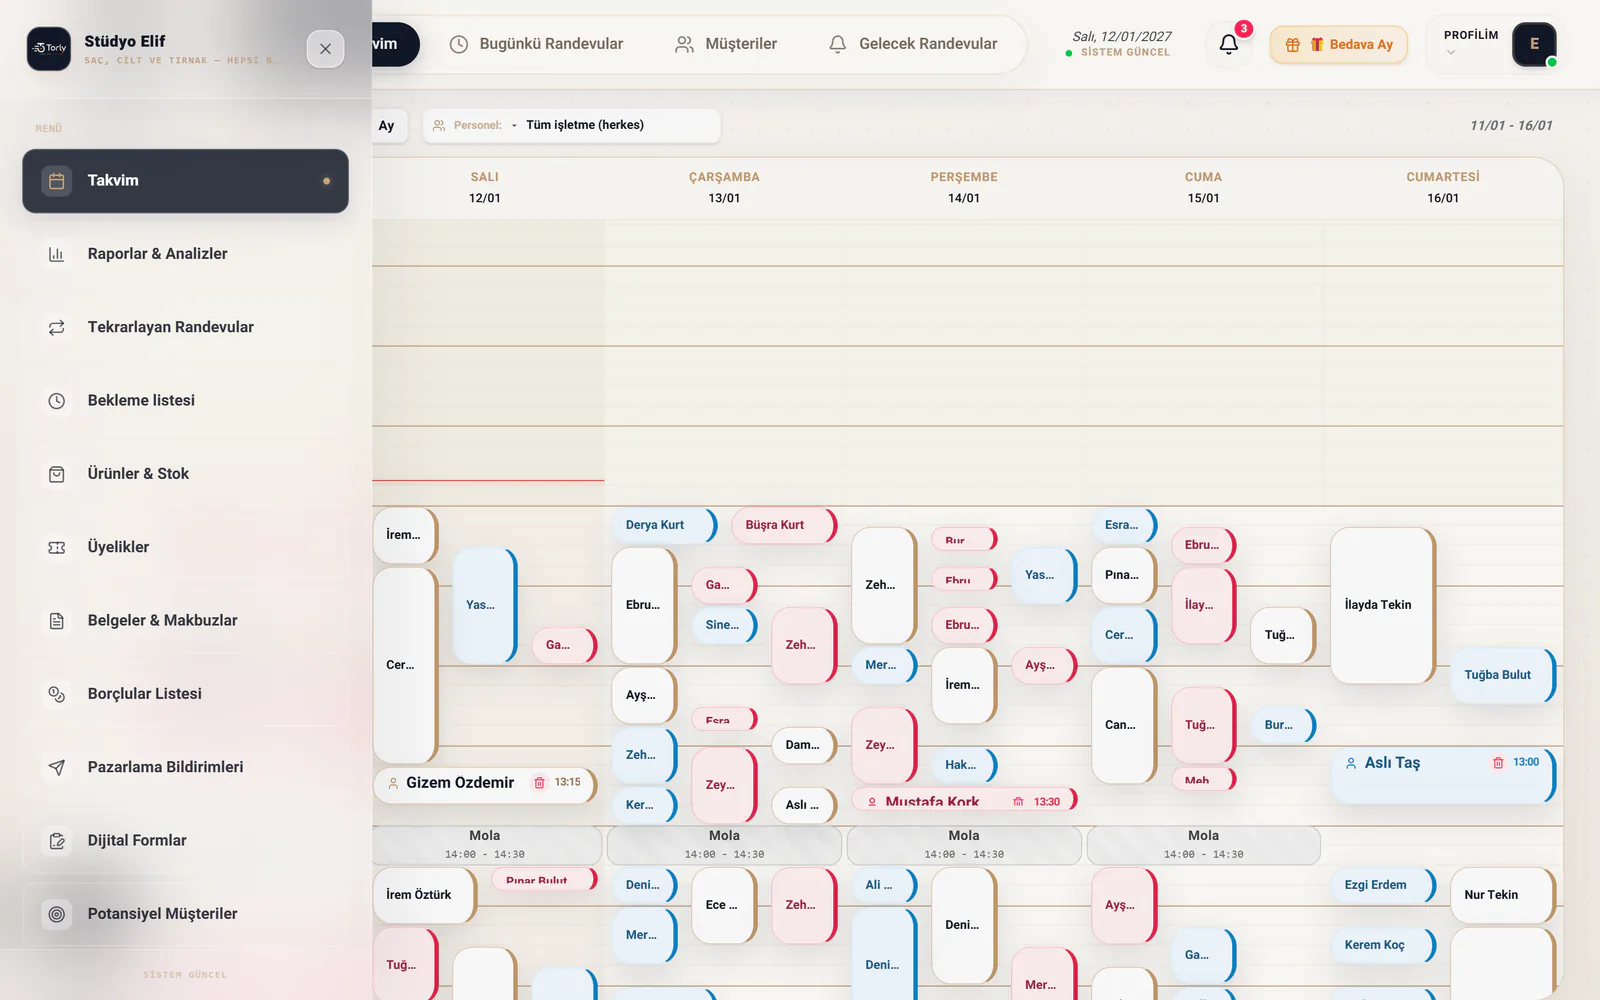Open the Büşra Kurt appointment
Screen dimensions: 1600x1000
click(784, 525)
